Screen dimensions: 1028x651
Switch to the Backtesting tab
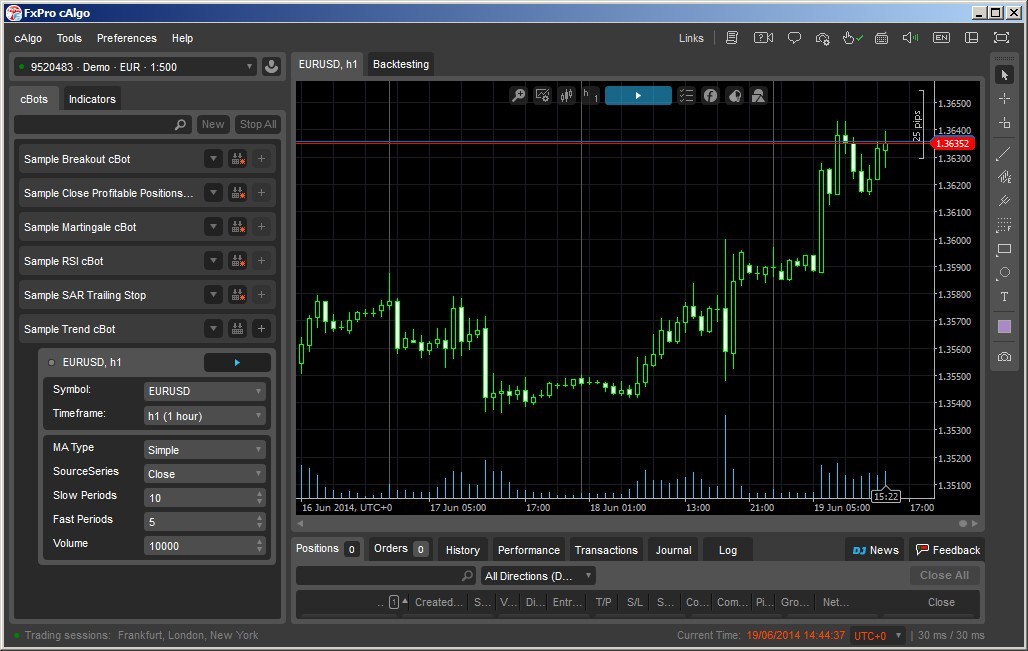pyautogui.click(x=400, y=64)
